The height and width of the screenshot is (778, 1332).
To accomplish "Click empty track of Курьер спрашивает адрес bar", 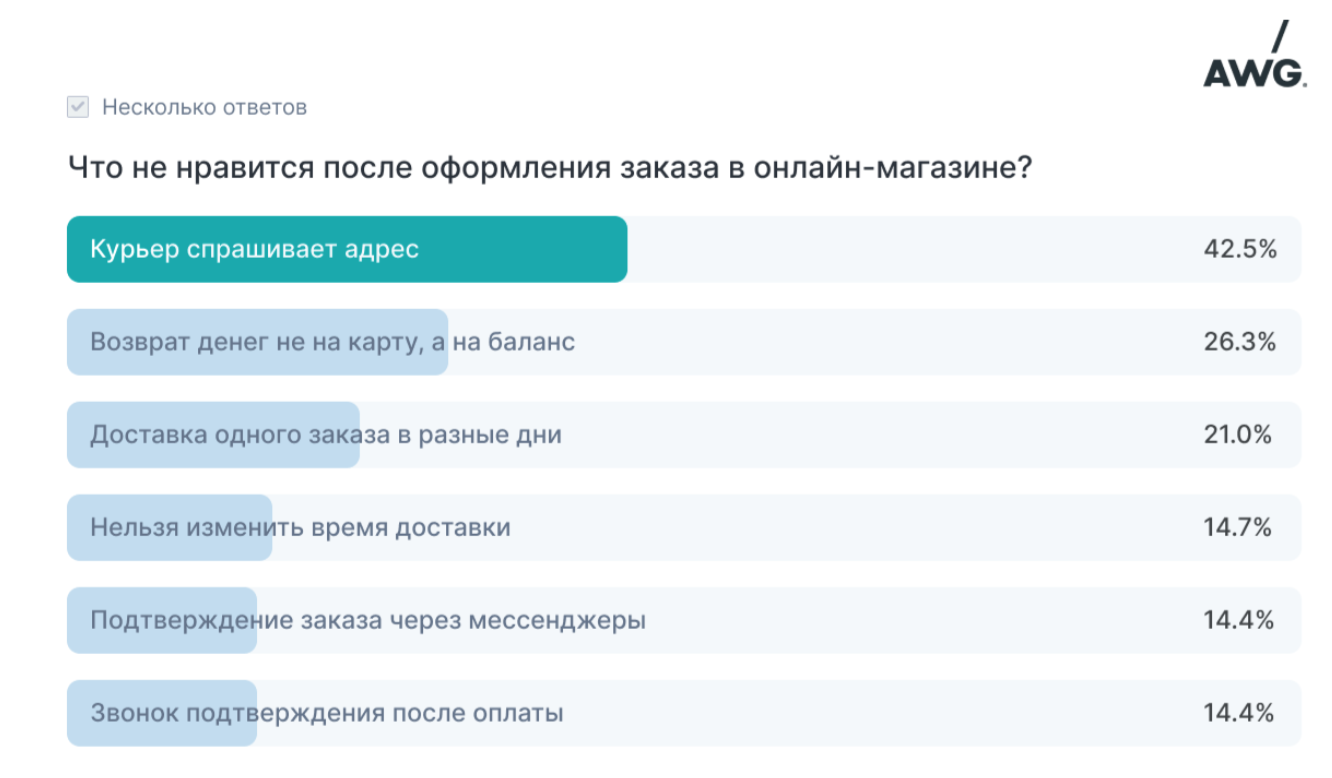I will pyautogui.click(x=910, y=249).
